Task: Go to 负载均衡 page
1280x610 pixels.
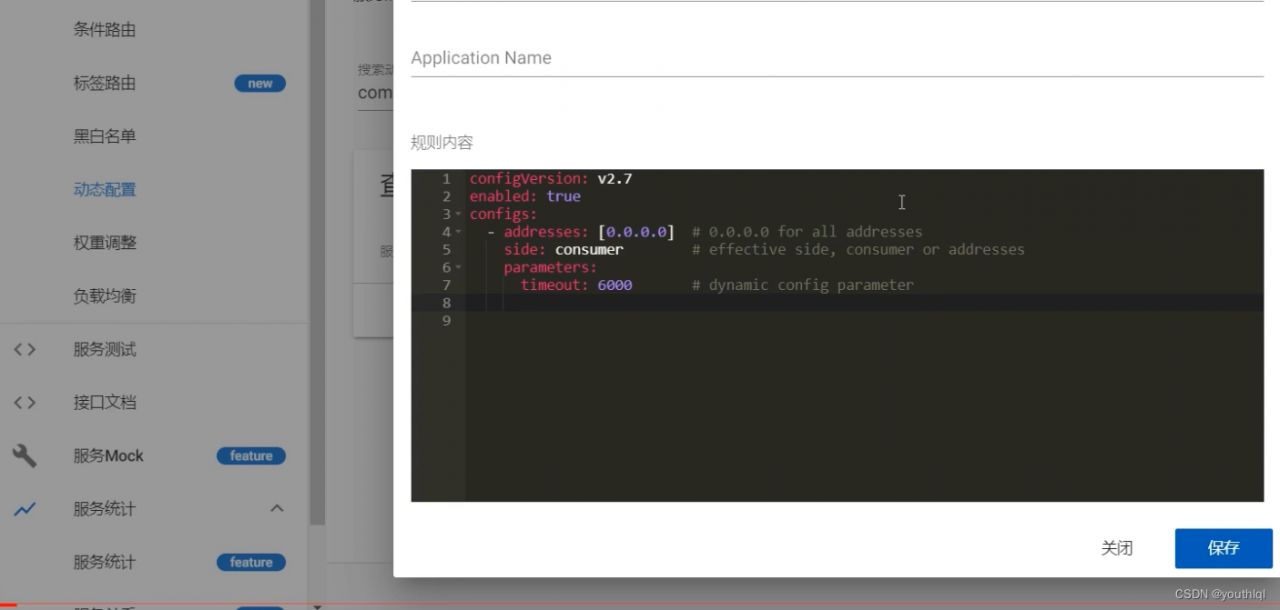Action: click(x=104, y=295)
